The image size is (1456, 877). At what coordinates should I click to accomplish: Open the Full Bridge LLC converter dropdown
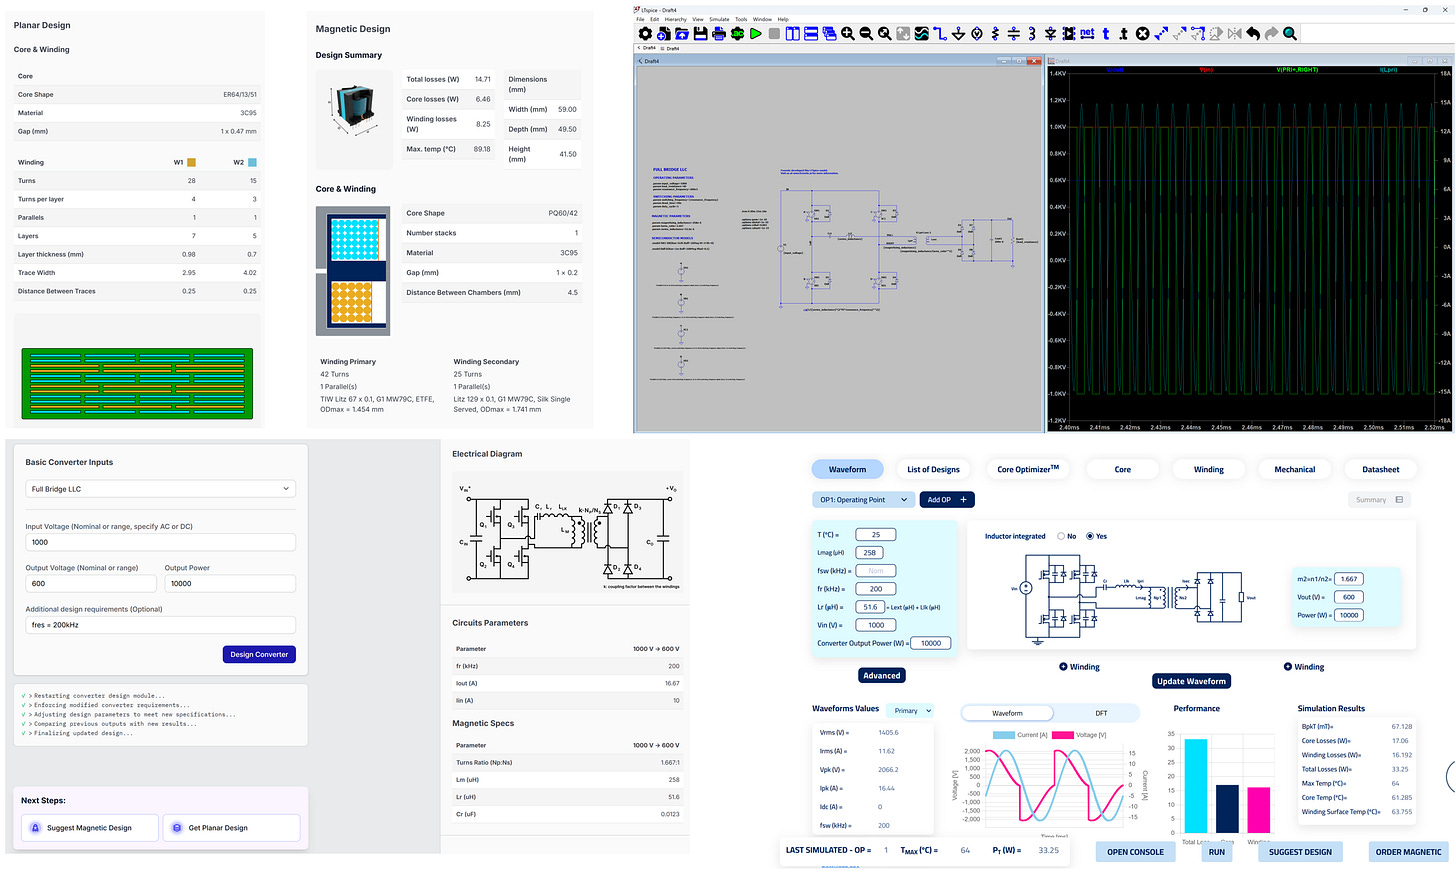(160, 491)
